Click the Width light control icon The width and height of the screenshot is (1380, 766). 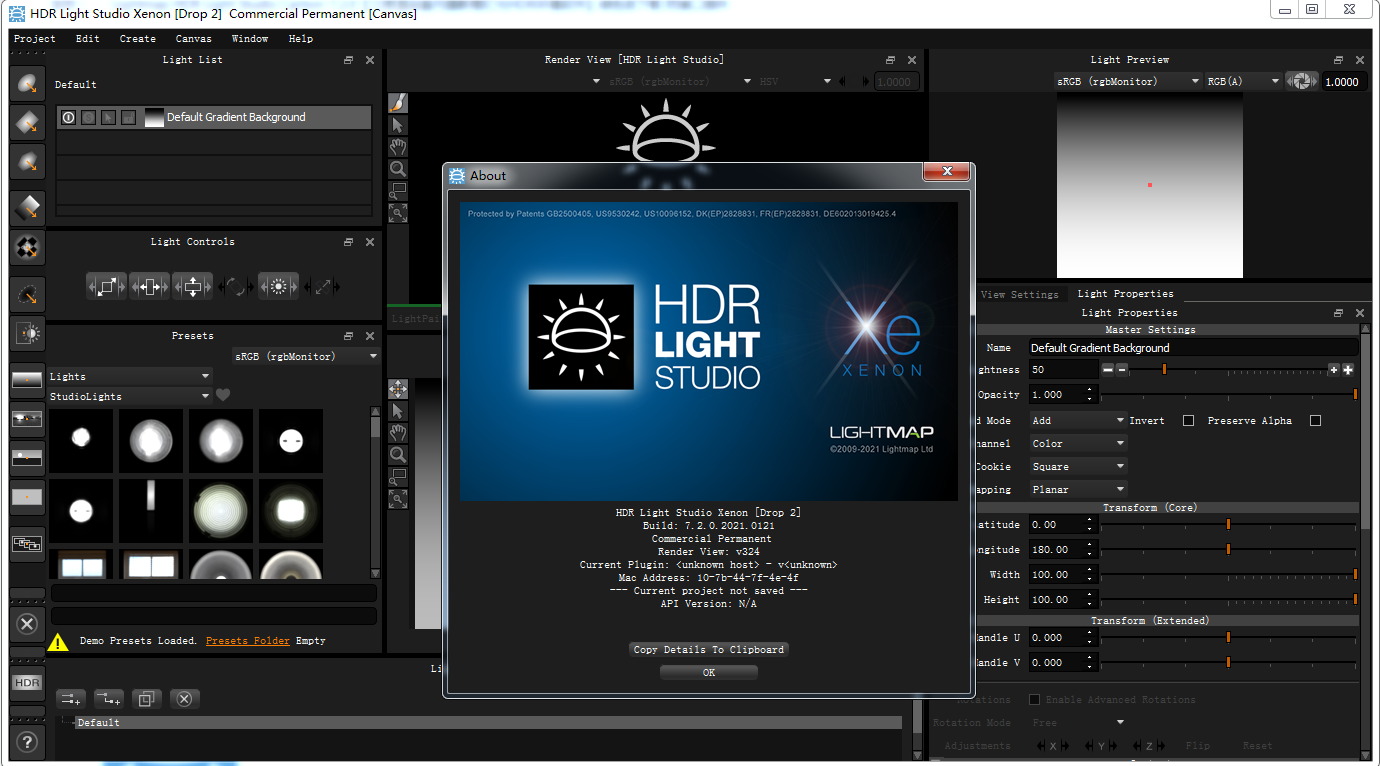[x=148, y=286]
